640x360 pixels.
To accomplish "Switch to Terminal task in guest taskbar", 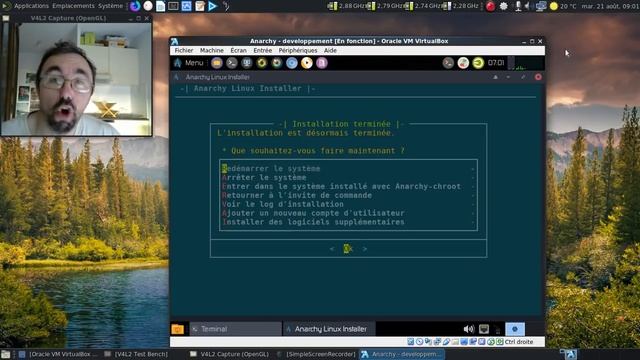I will [235, 329].
